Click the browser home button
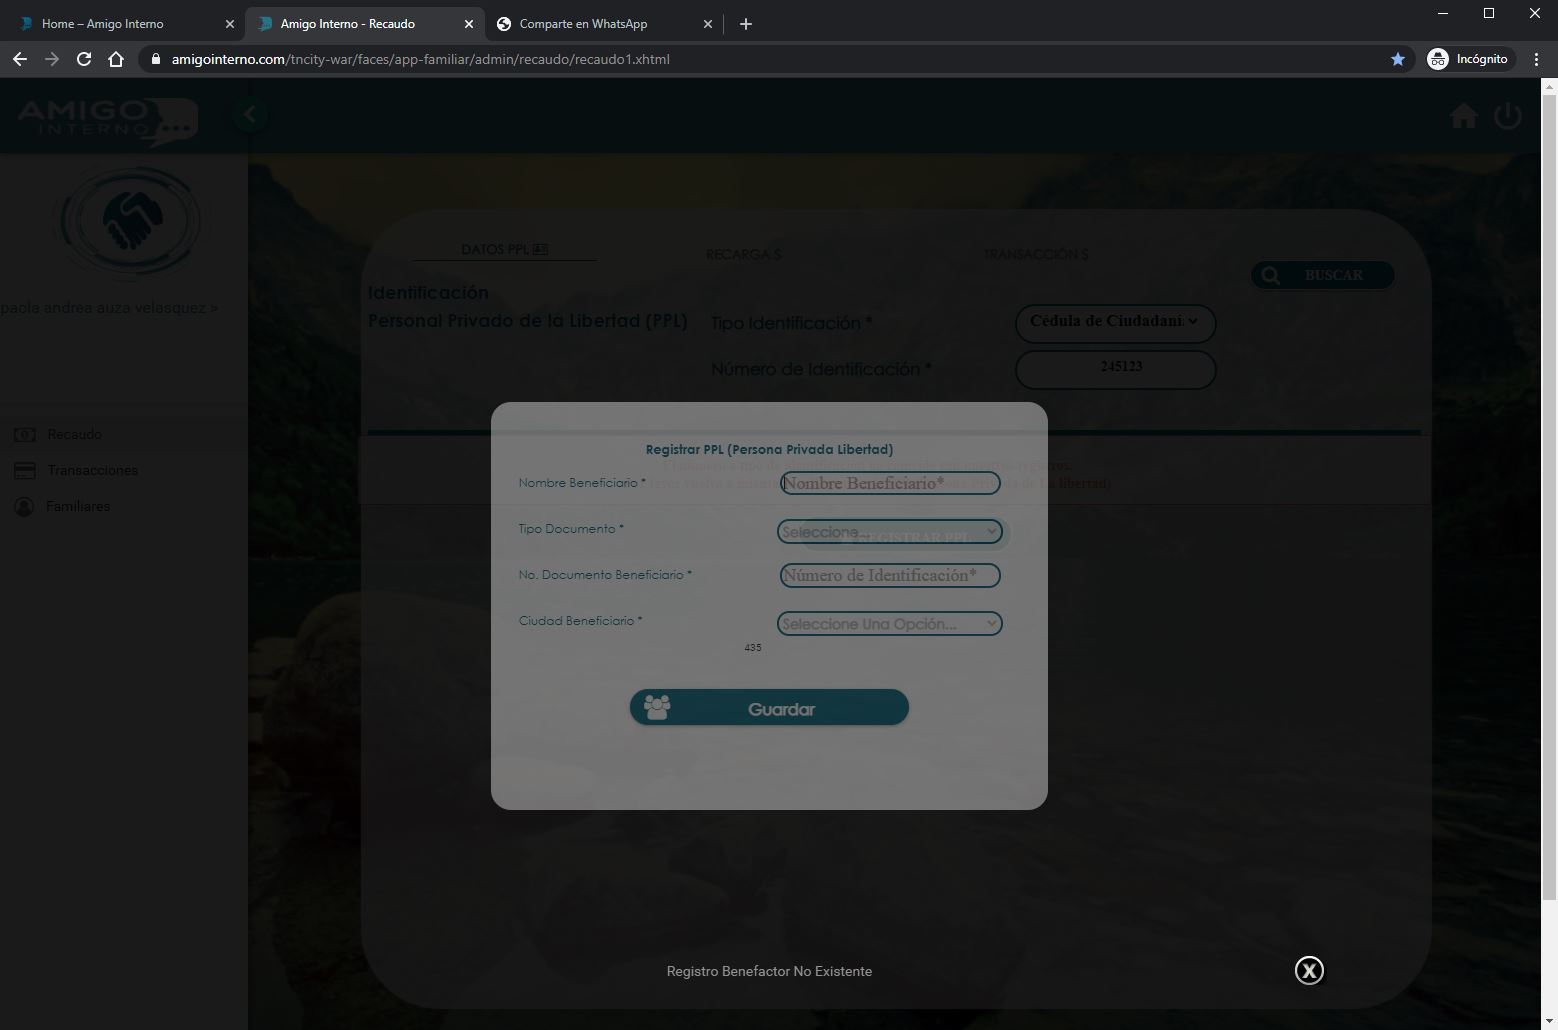Viewport: 1558px width, 1030px height. (x=116, y=59)
